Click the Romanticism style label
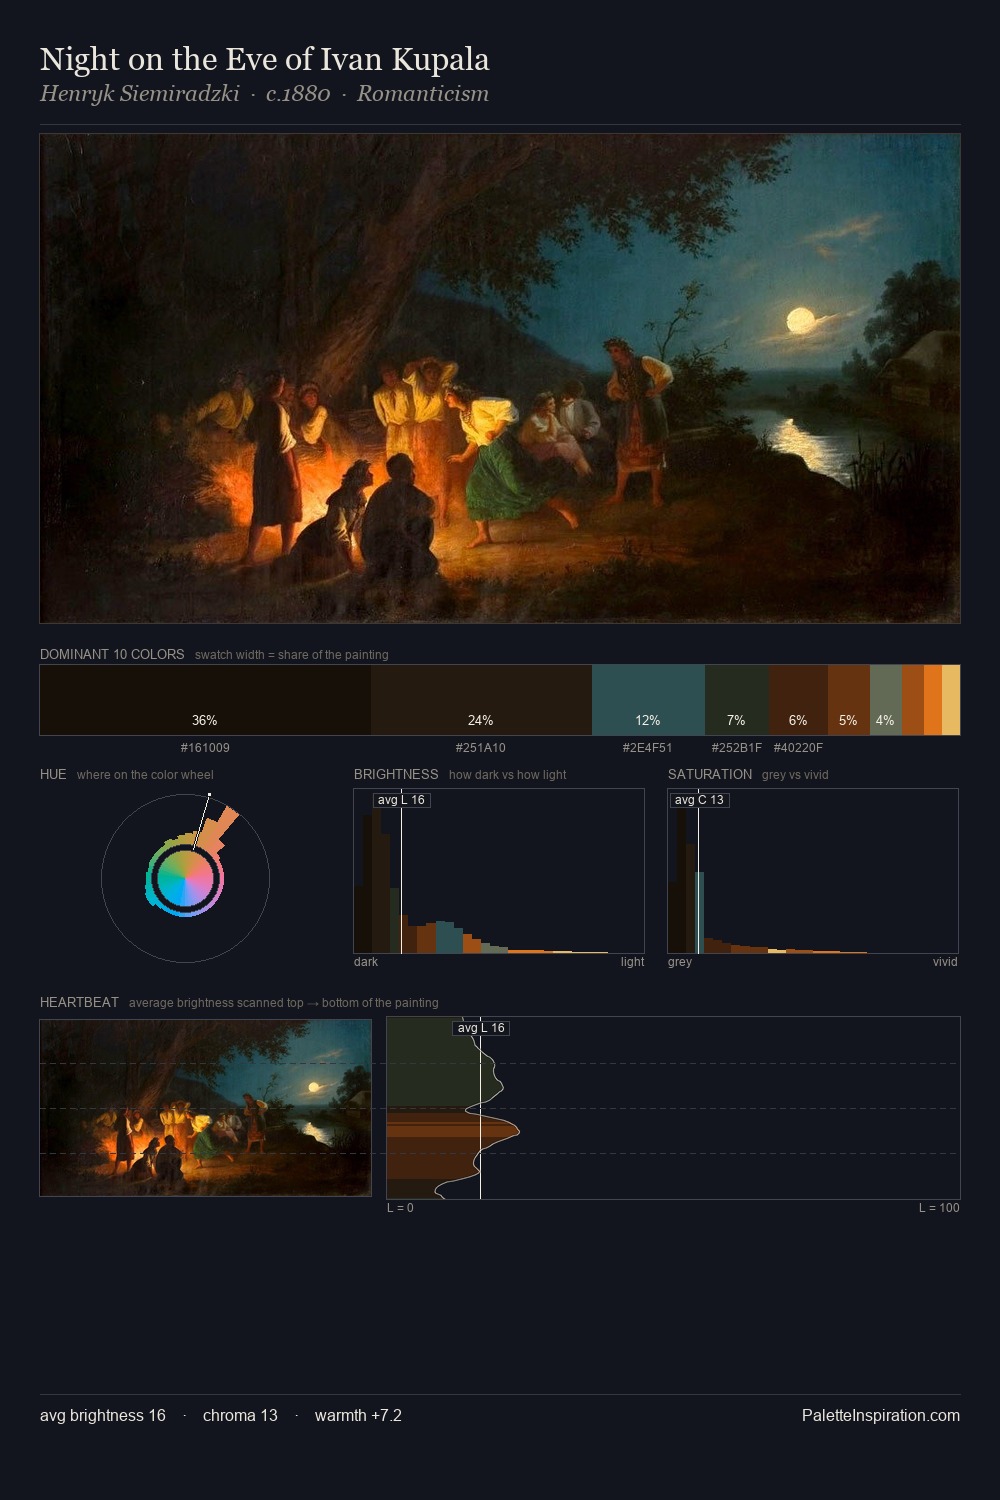 423,94
